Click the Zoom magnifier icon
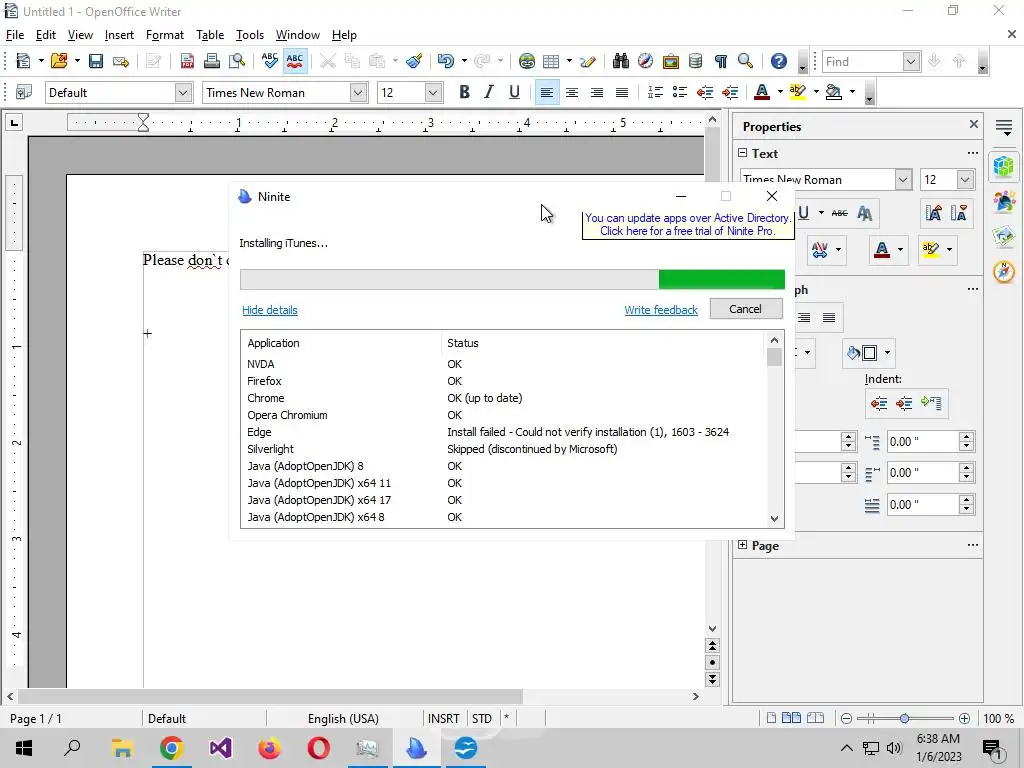 (745, 61)
